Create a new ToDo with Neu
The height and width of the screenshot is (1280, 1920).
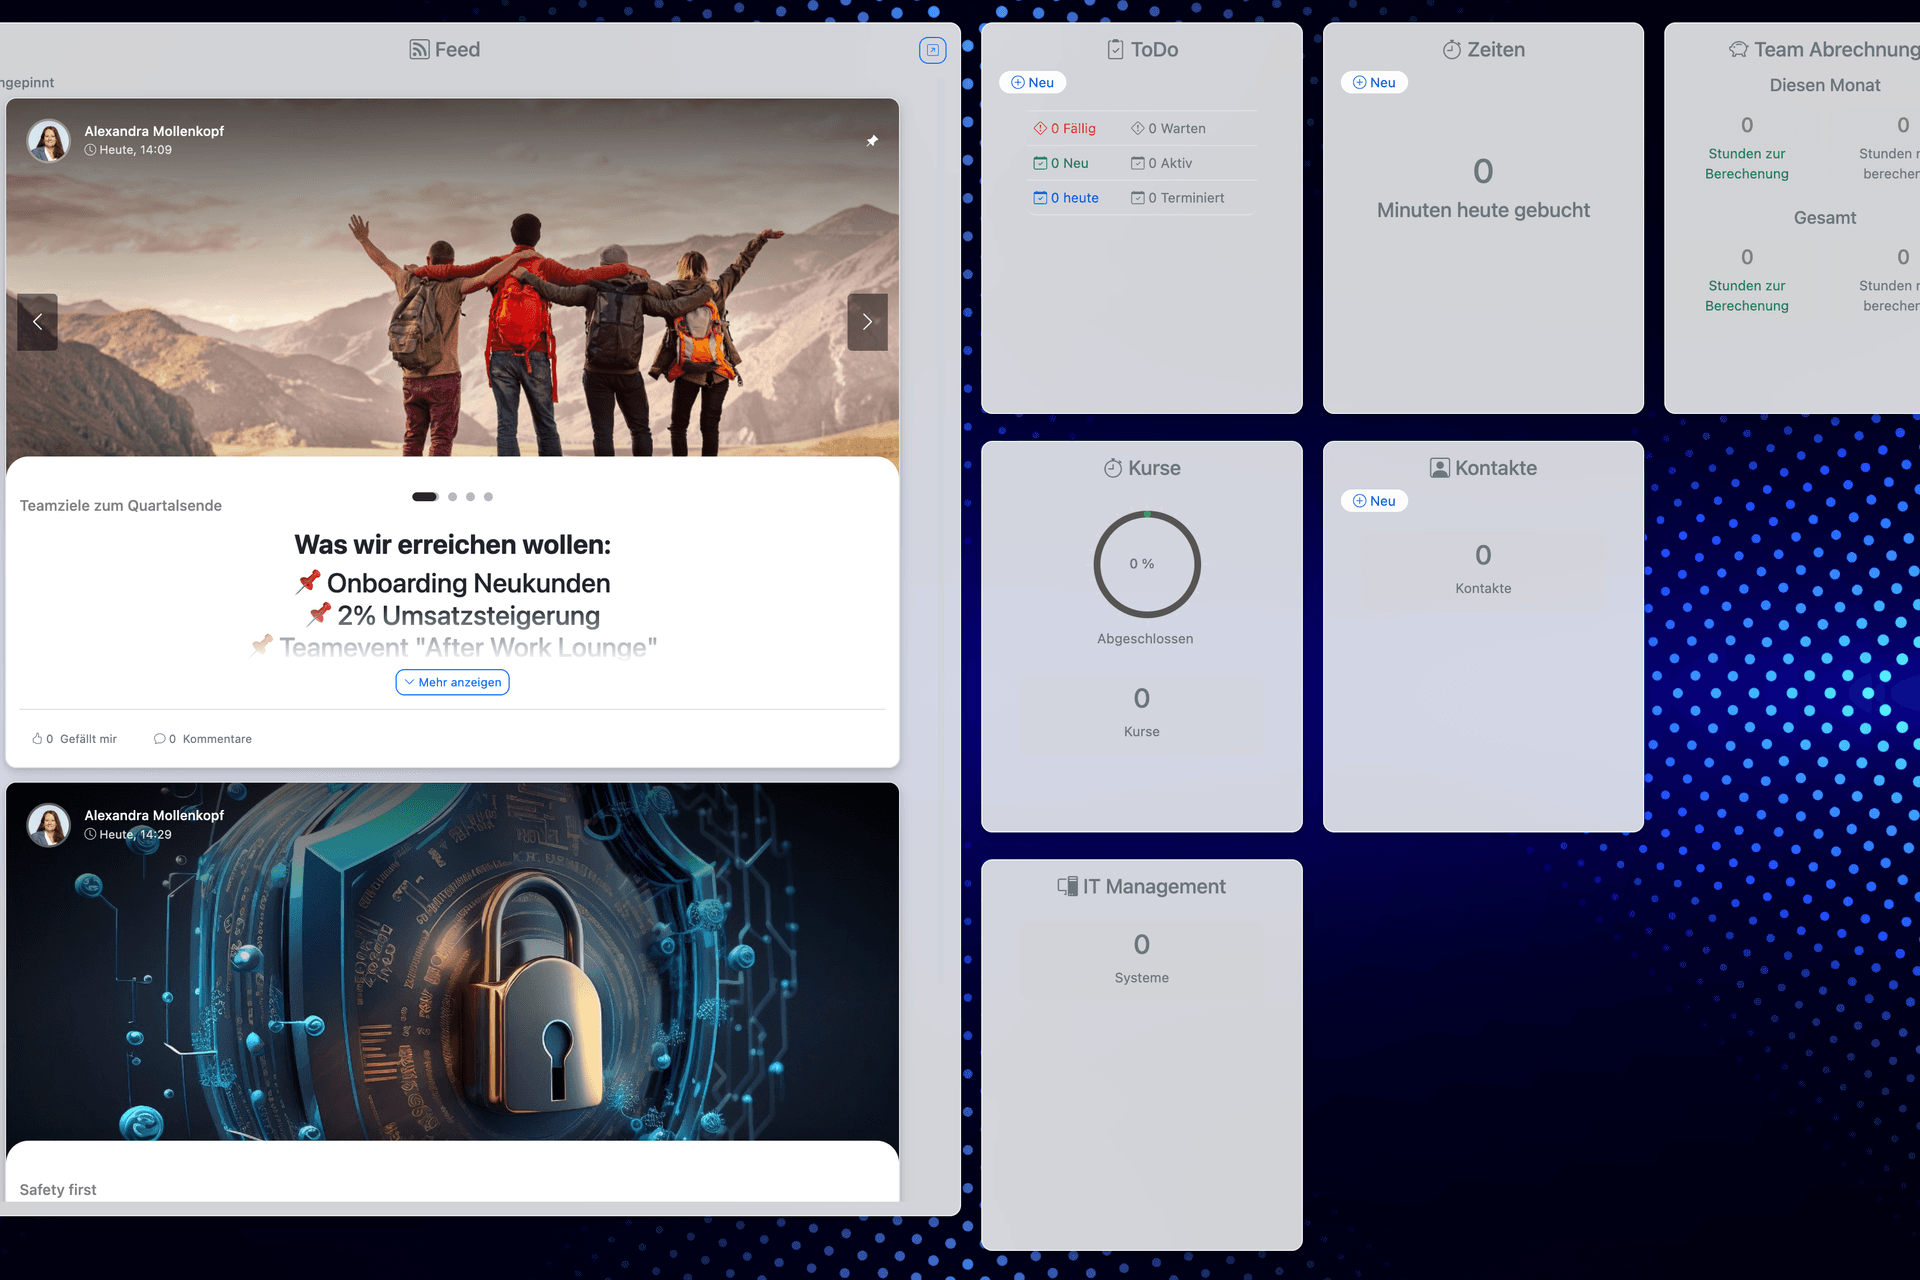click(x=1032, y=83)
